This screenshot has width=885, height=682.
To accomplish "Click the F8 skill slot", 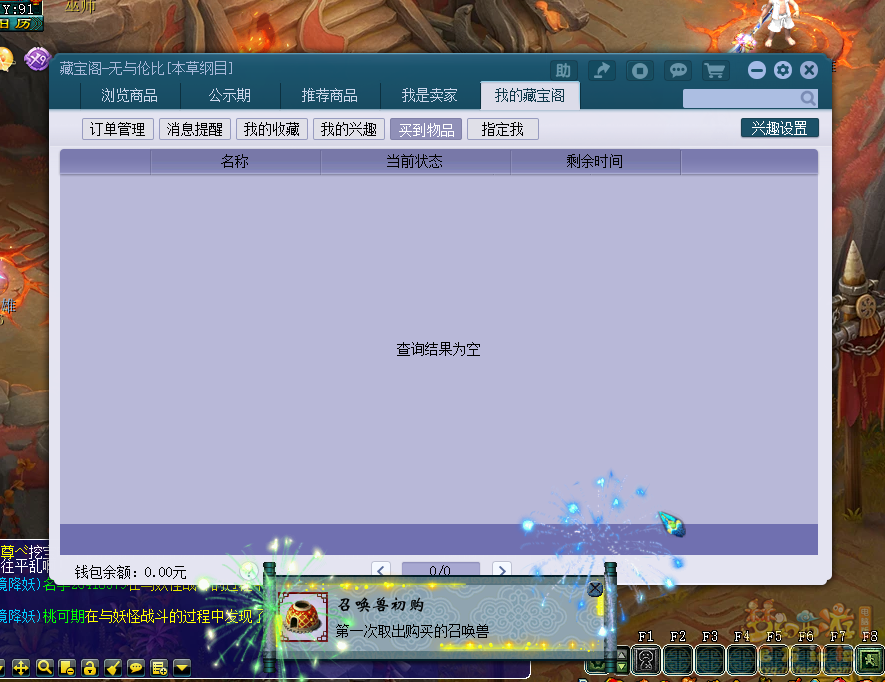I will (870, 659).
